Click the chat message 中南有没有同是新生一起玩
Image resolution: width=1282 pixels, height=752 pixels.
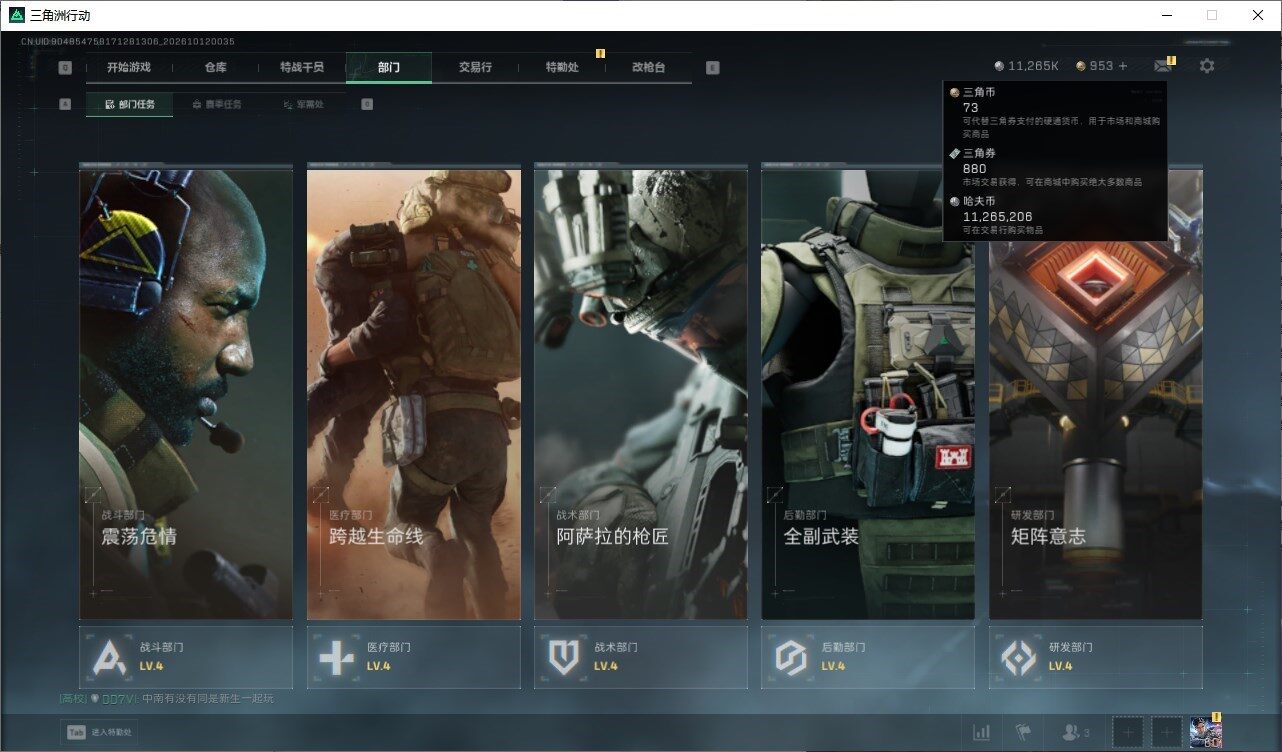(208, 699)
